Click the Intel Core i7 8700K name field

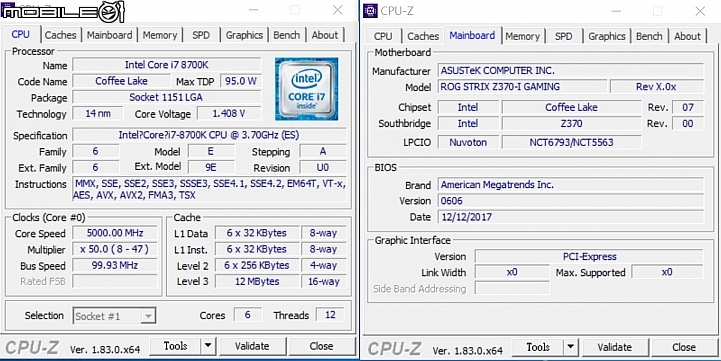pyautogui.click(x=166, y=65)
